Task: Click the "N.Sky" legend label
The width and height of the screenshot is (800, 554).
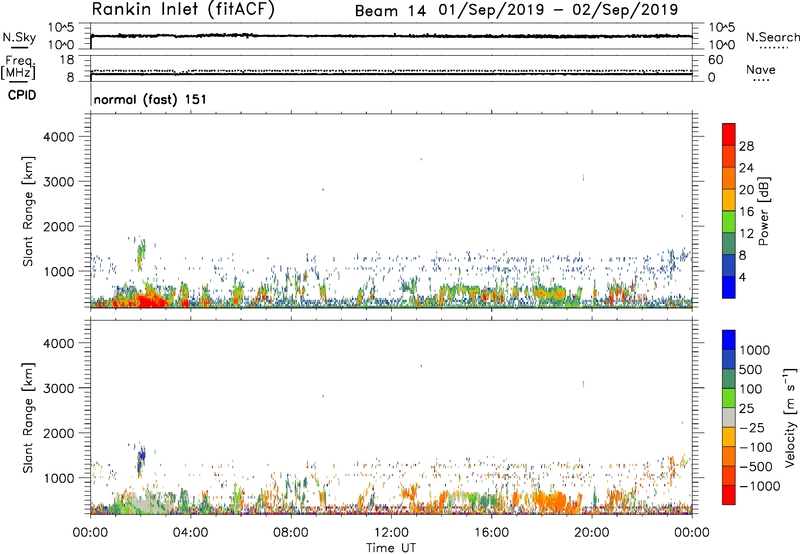Action: pos(19,37)
